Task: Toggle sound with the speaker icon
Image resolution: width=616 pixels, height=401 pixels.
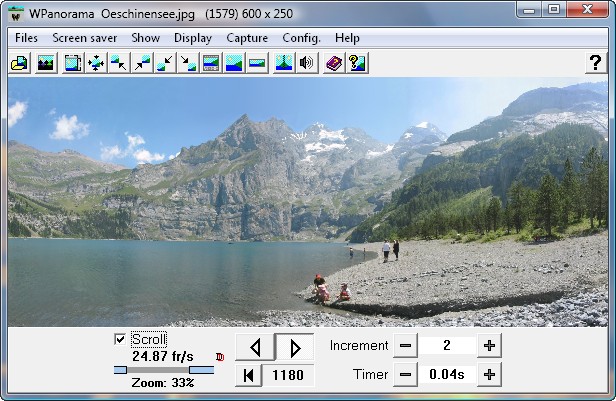Action: (307, 63)
